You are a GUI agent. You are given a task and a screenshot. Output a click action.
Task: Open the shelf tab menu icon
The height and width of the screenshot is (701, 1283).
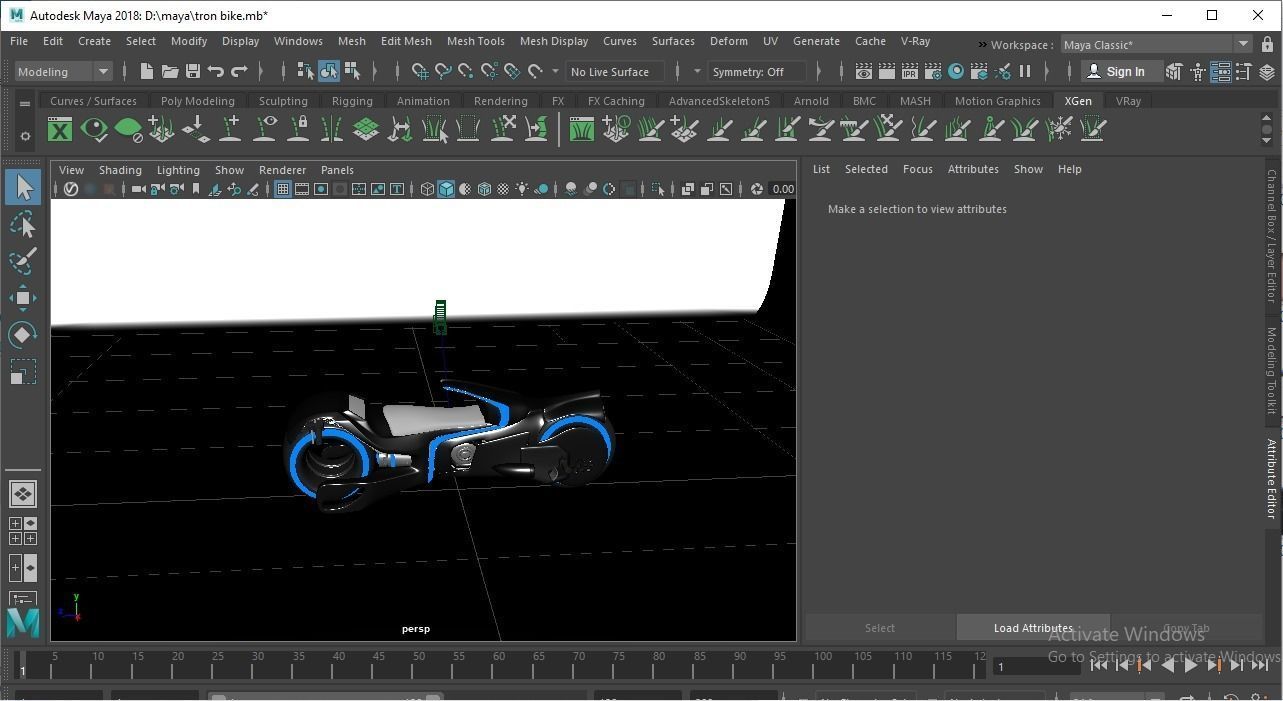pos(25,102)
